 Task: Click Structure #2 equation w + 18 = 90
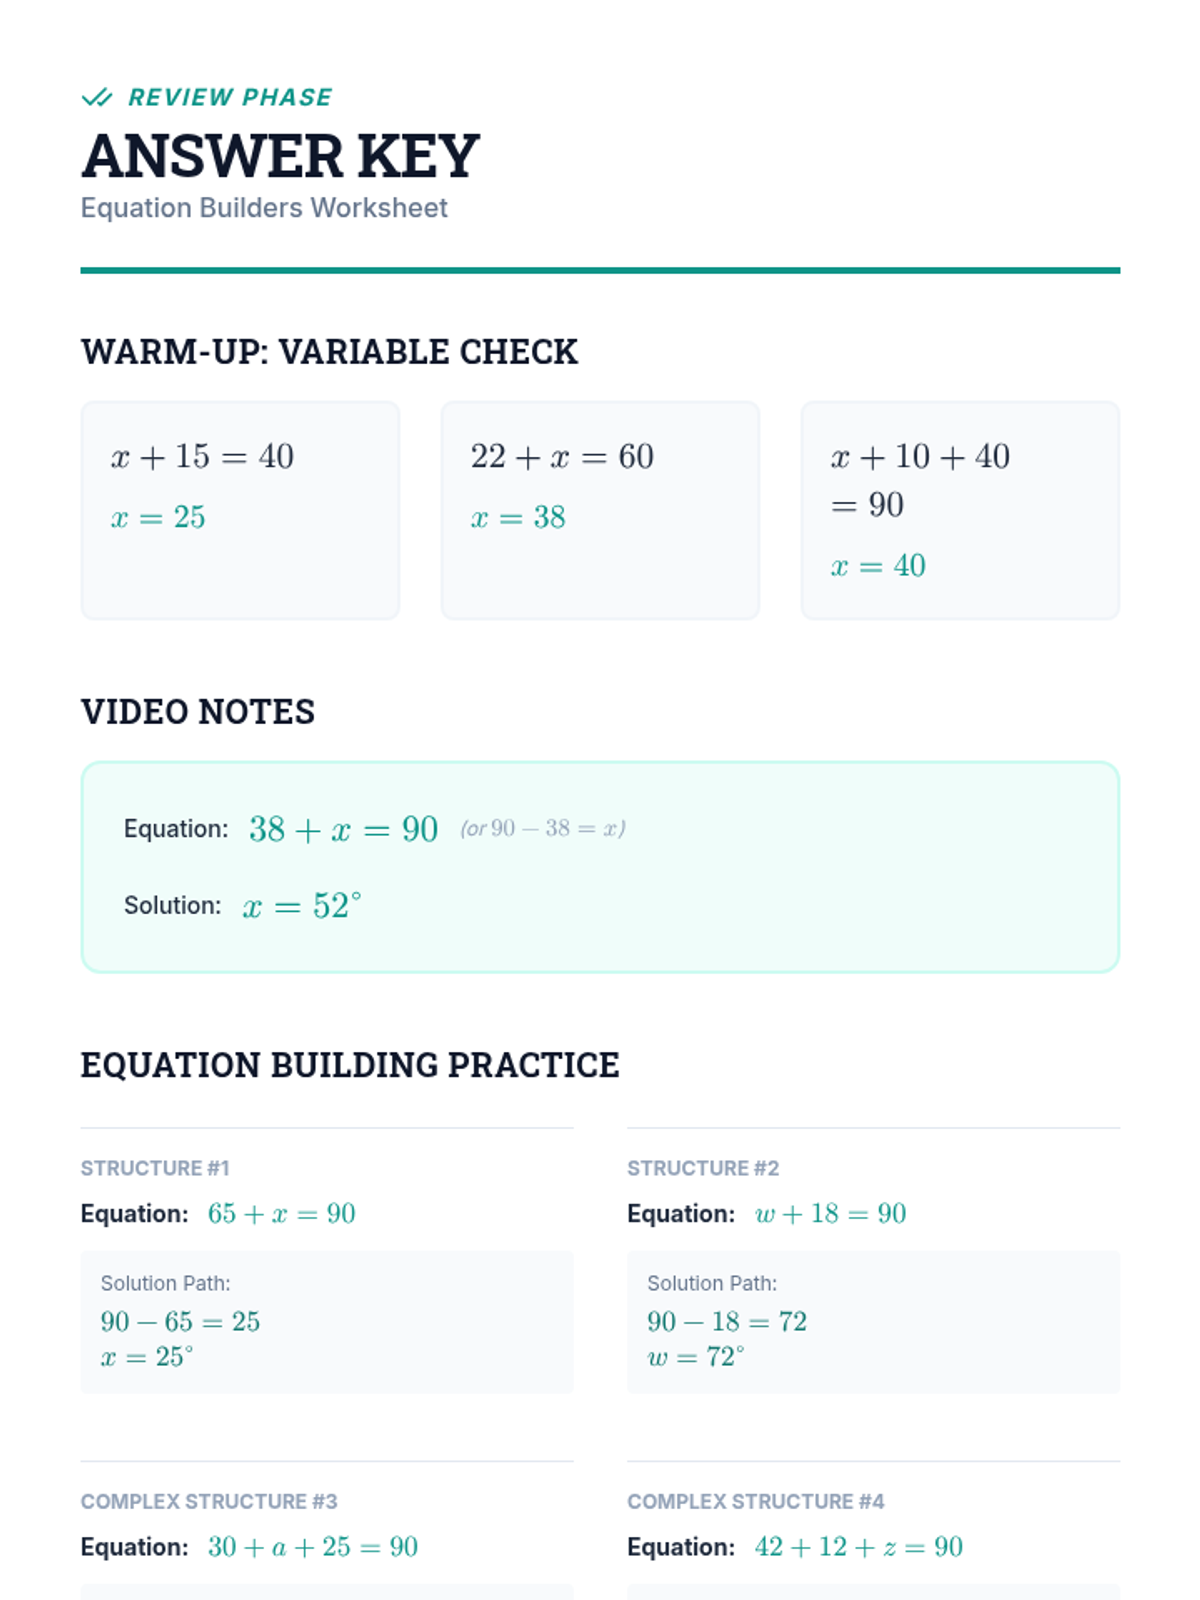(x=830, y=1214)
